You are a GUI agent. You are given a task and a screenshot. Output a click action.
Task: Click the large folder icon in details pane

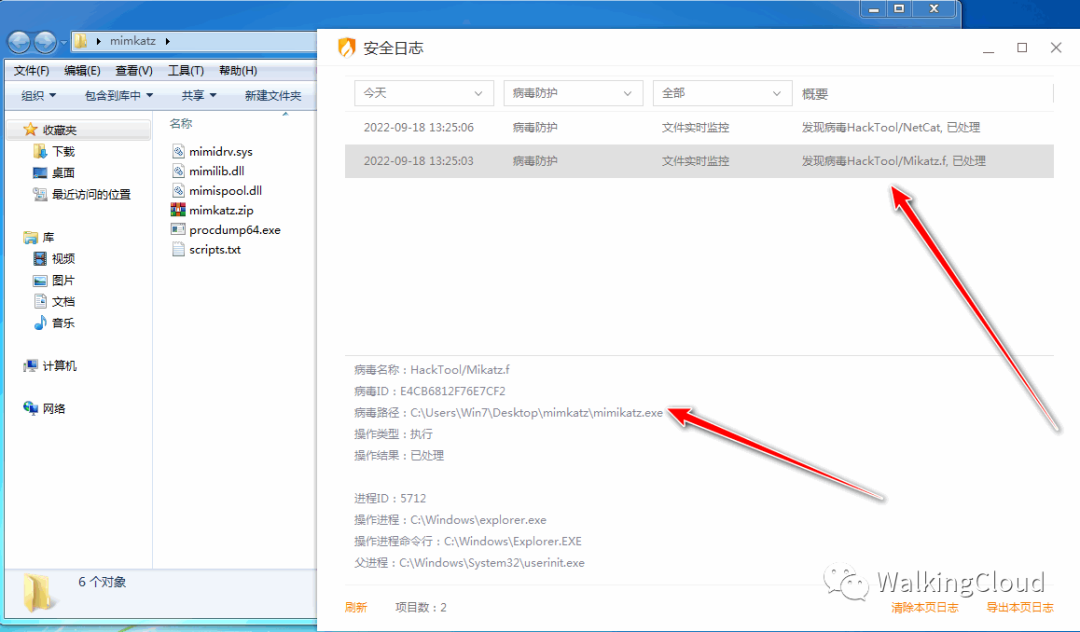tap(38, 593)
